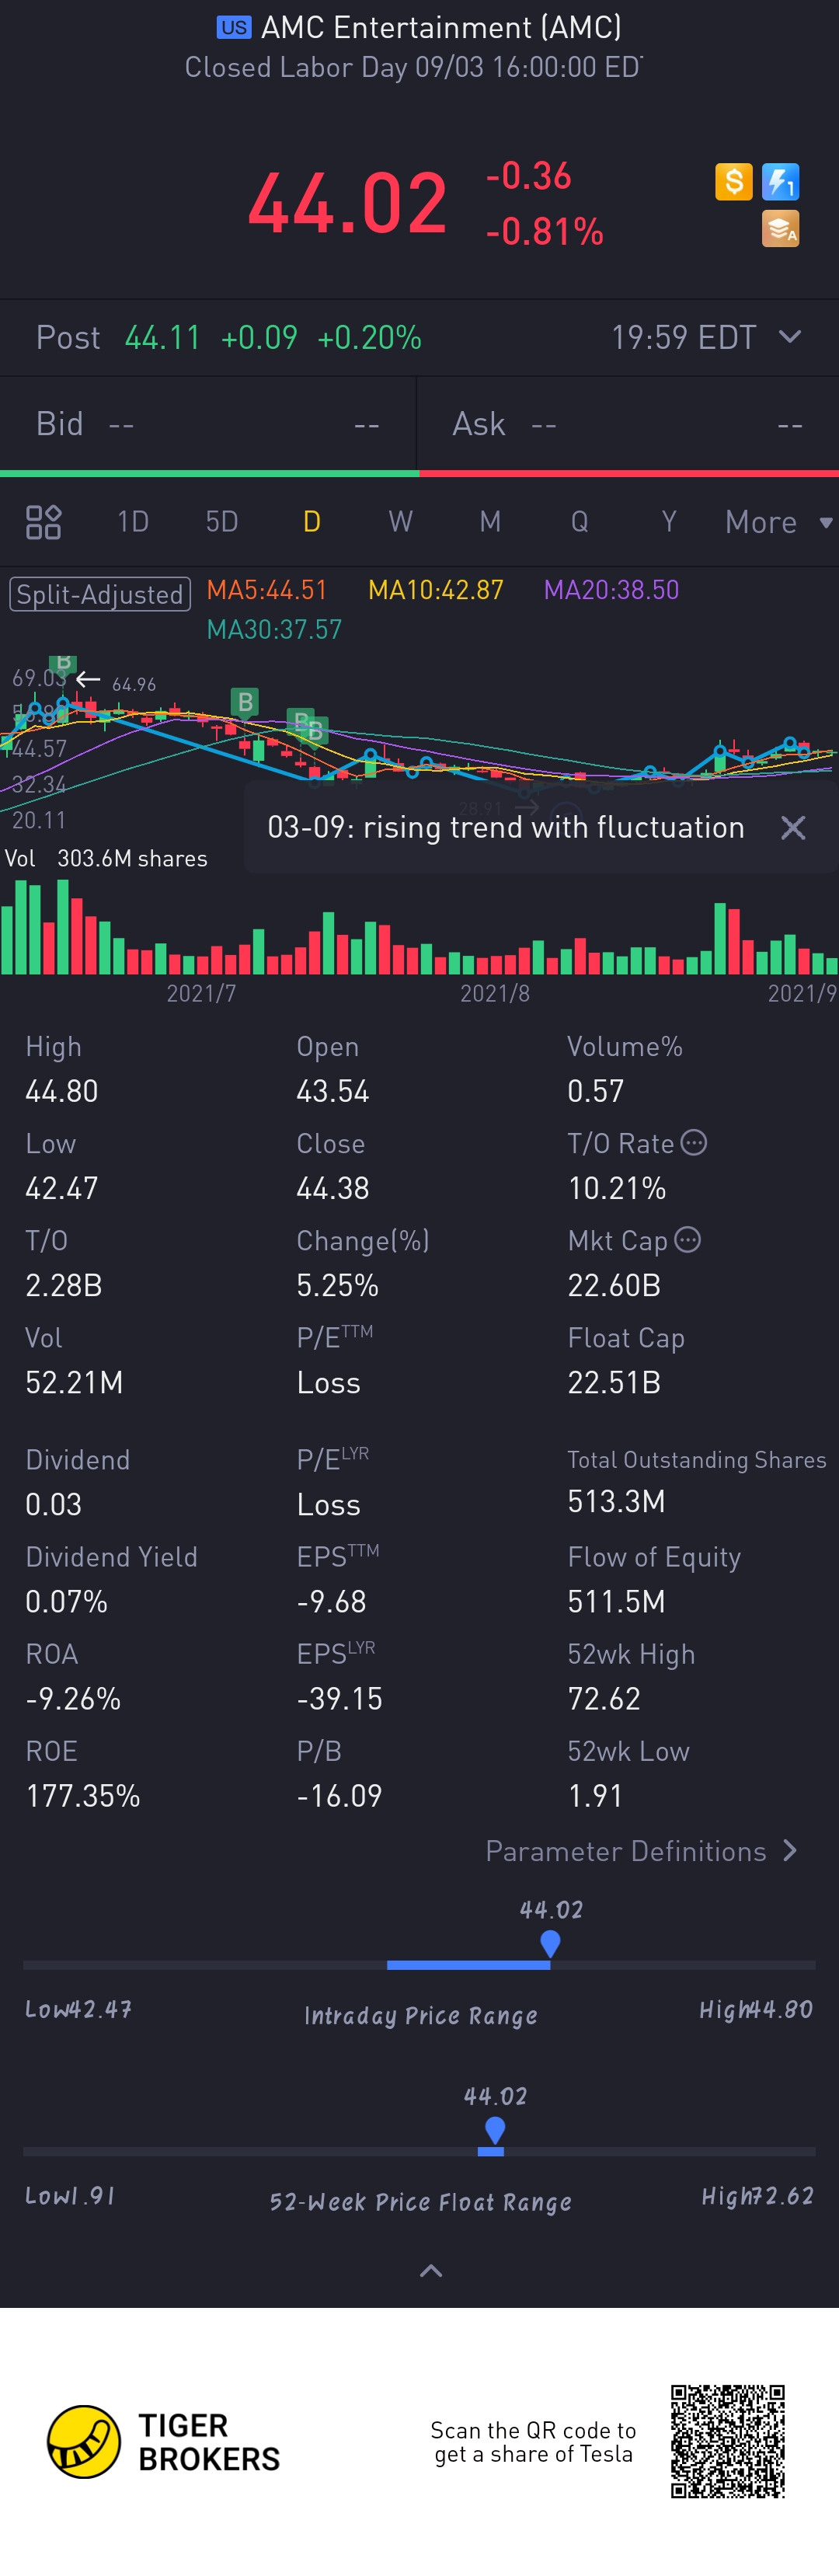Tap the orange stacked layers icon
Image resolution: width=839 pixels, height=2576 pixels.
780,229
